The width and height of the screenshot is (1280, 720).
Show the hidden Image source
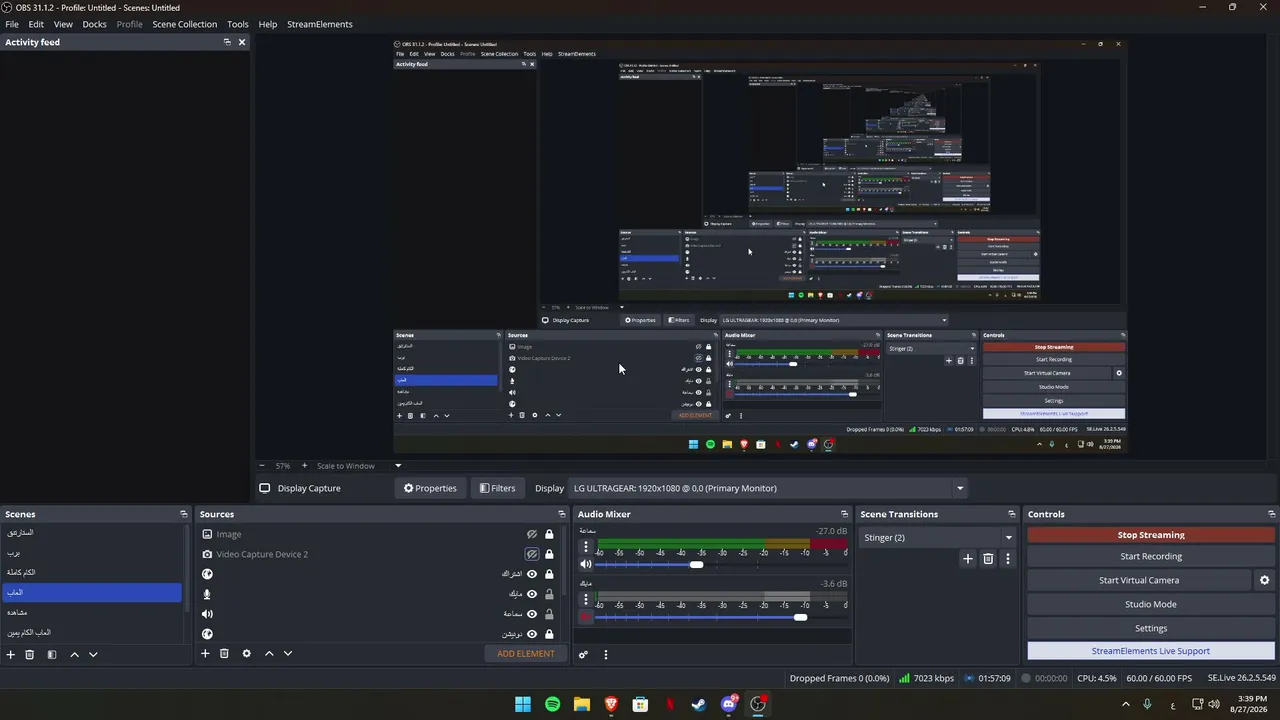tap(532, 534)
